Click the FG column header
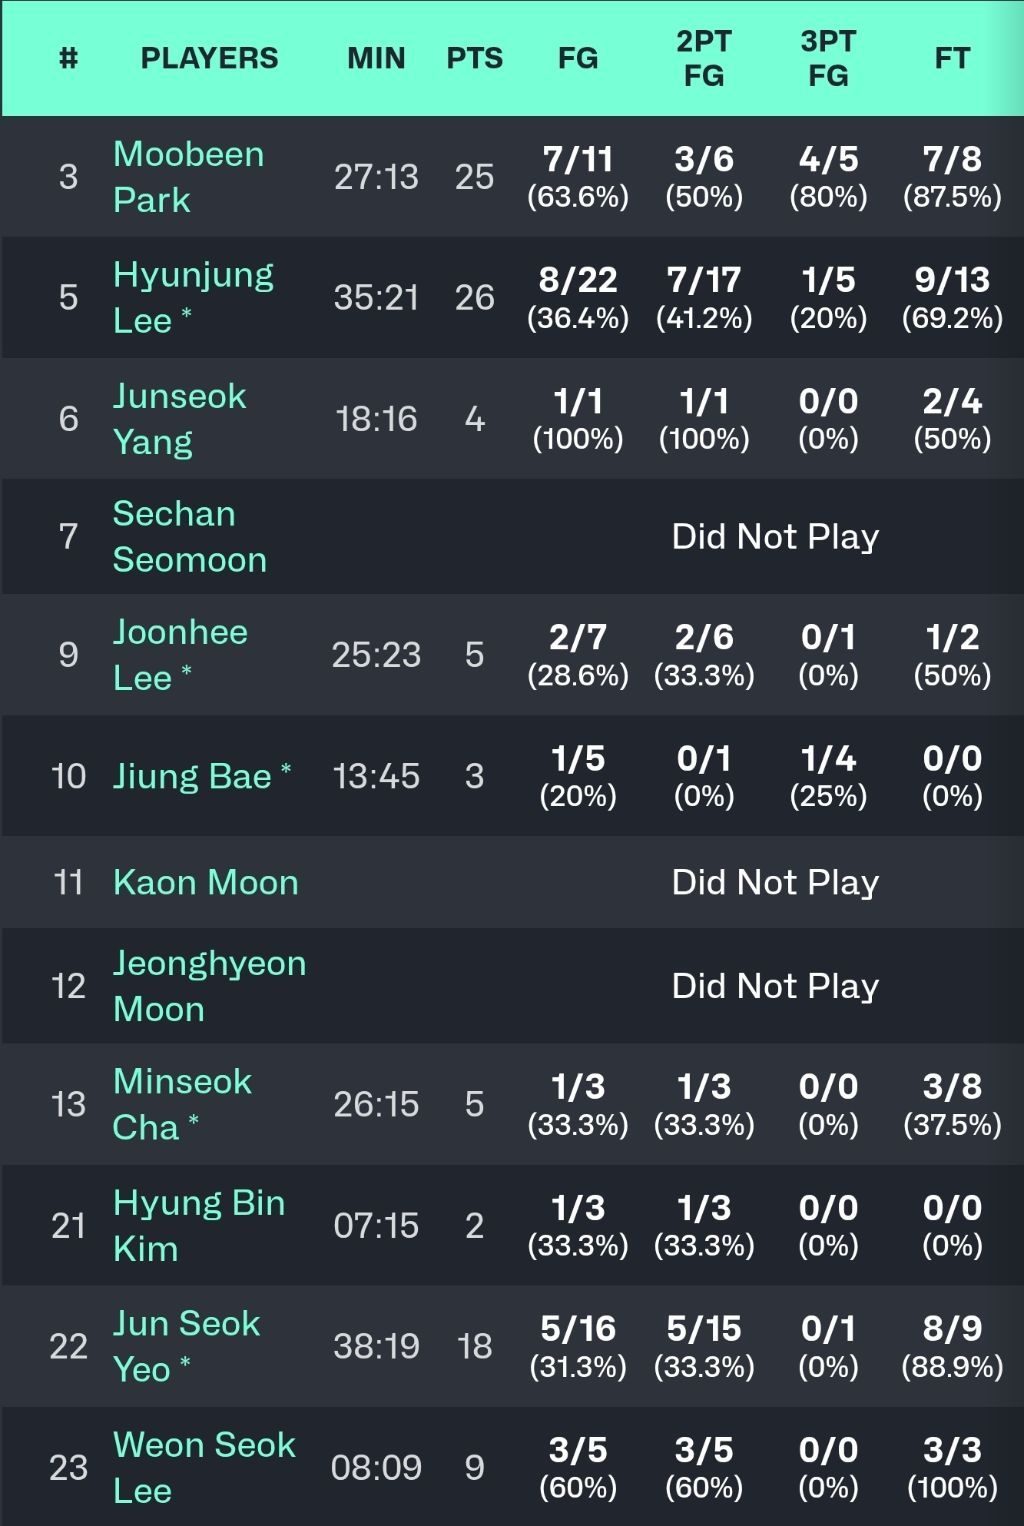Screen dimensions: 1024x1526 pyautogui.click(x=578, y=58)
